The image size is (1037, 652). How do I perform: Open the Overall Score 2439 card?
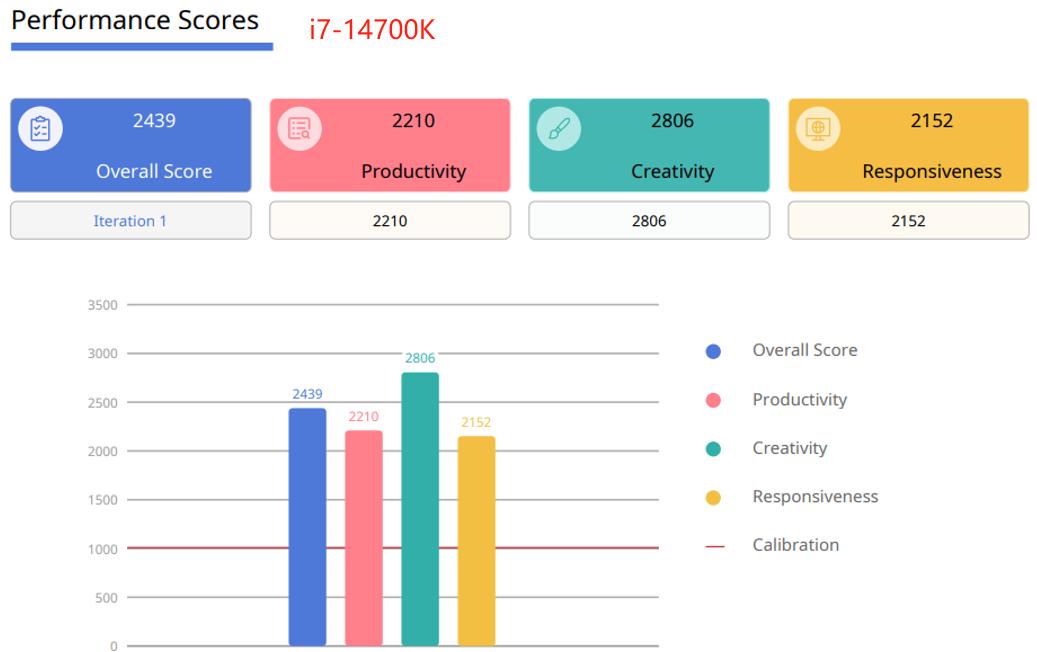click(131, 145)
